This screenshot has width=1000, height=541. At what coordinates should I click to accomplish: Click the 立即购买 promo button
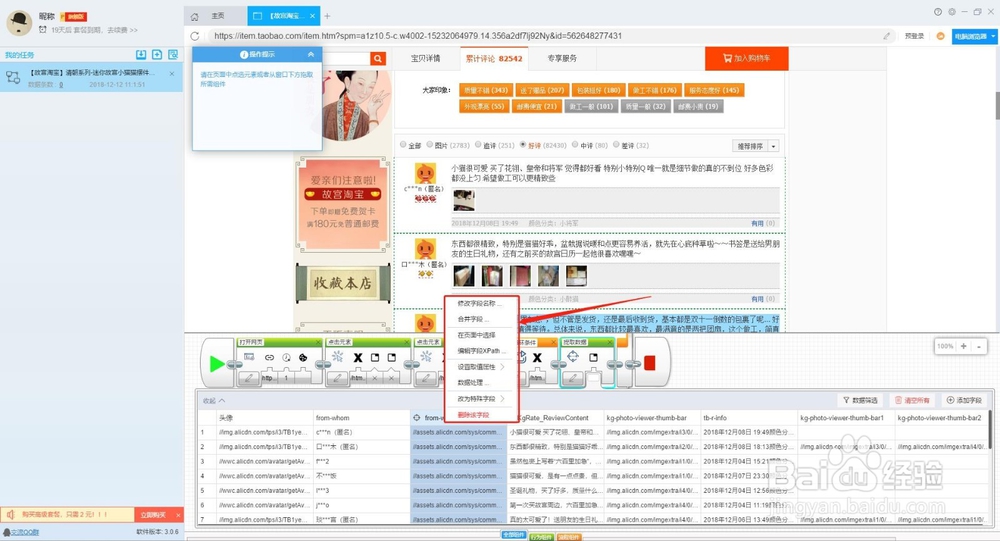point(153,514)
